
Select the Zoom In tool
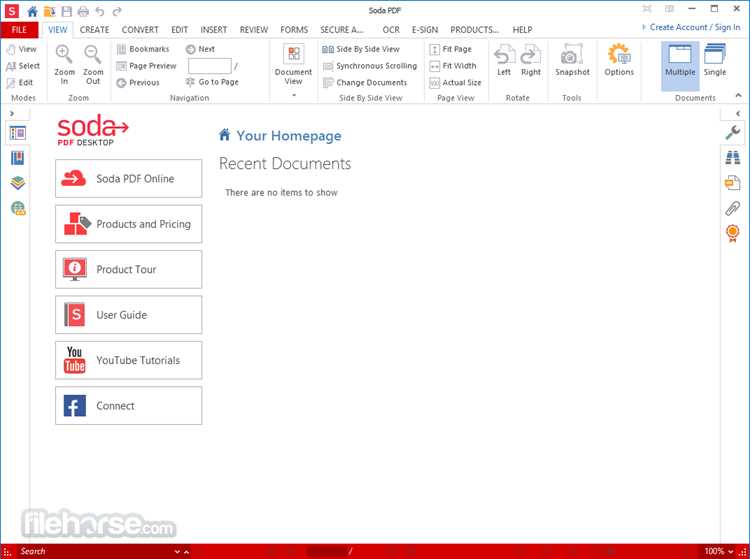click(64, 65)
